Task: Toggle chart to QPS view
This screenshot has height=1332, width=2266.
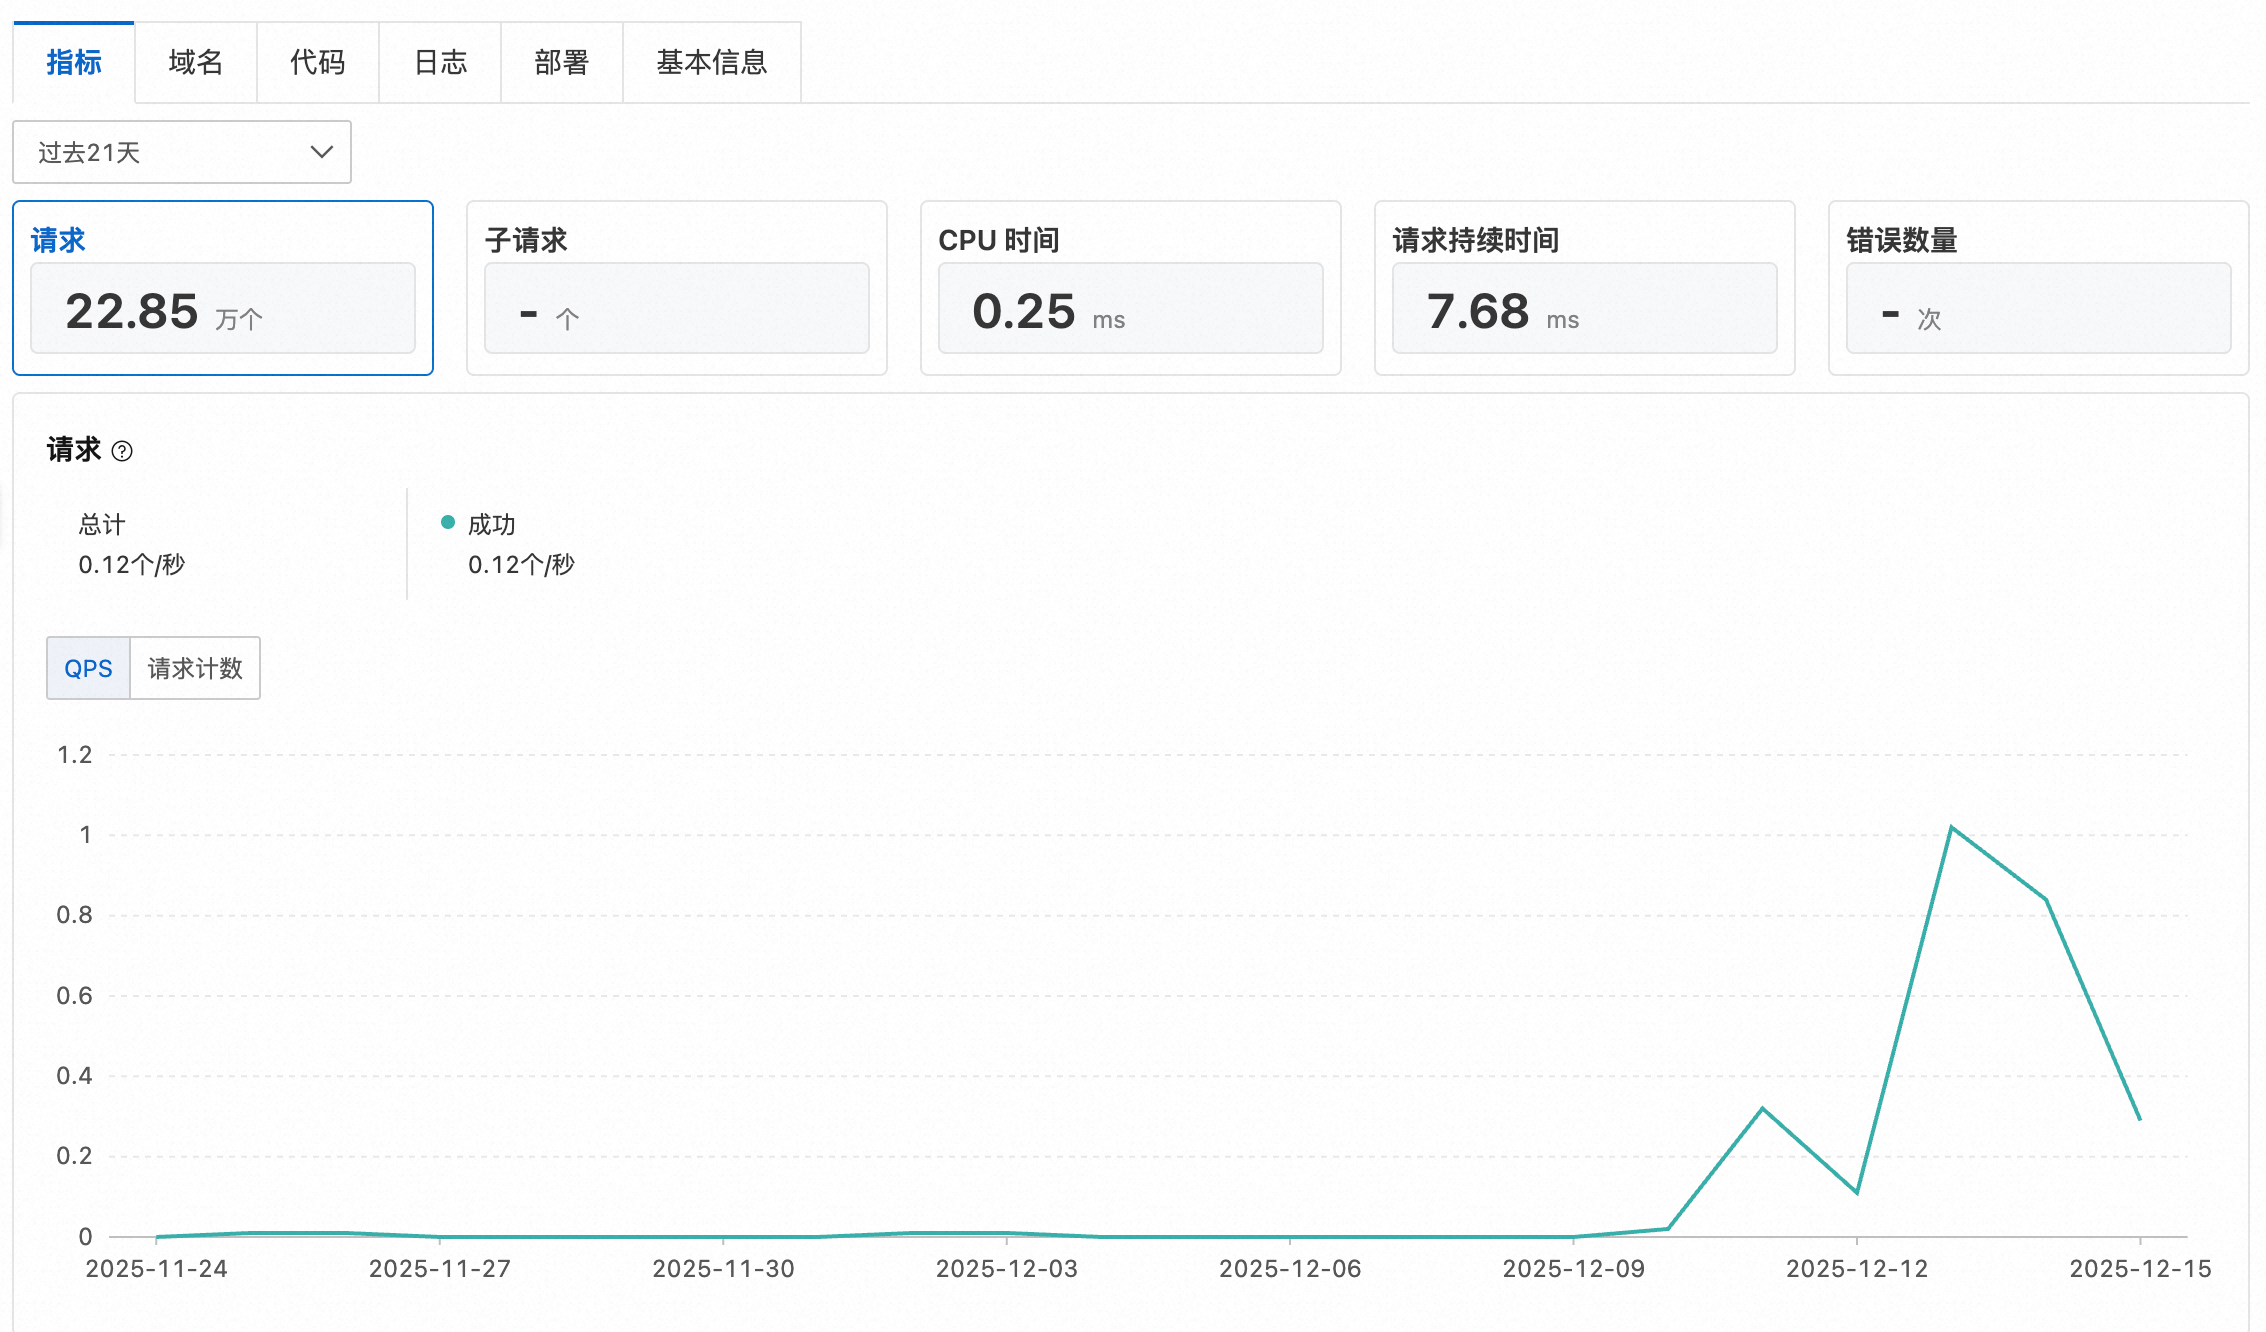Action: tap(88, 668)
